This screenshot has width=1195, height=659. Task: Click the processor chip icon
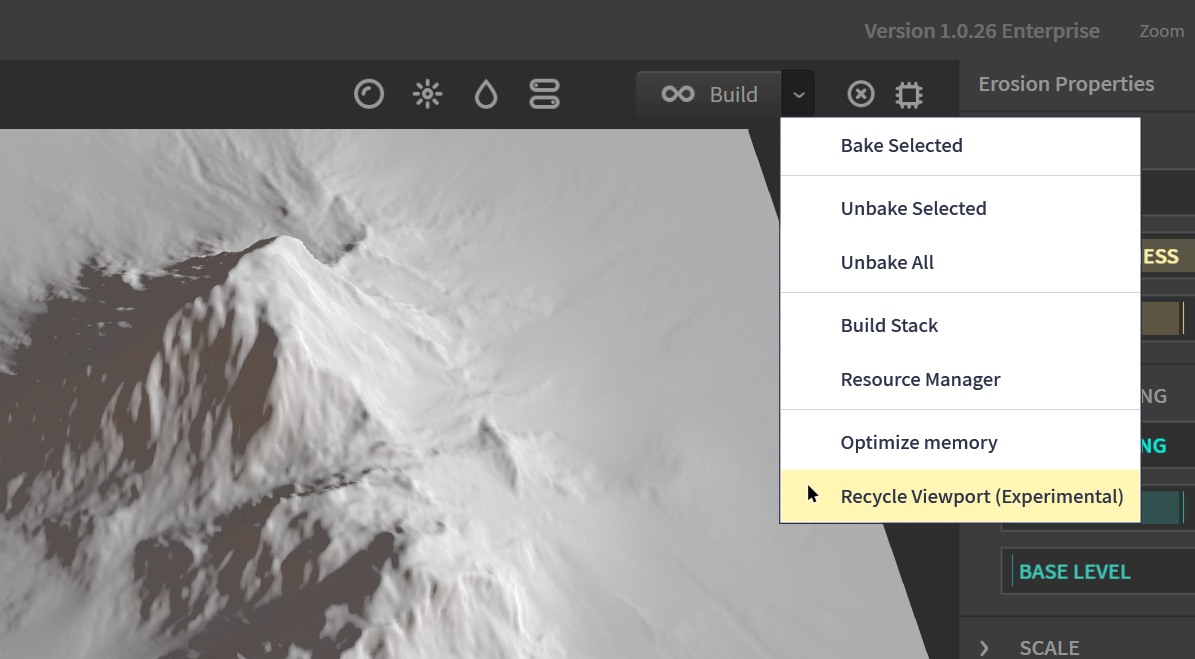click(x=908, y=95)
